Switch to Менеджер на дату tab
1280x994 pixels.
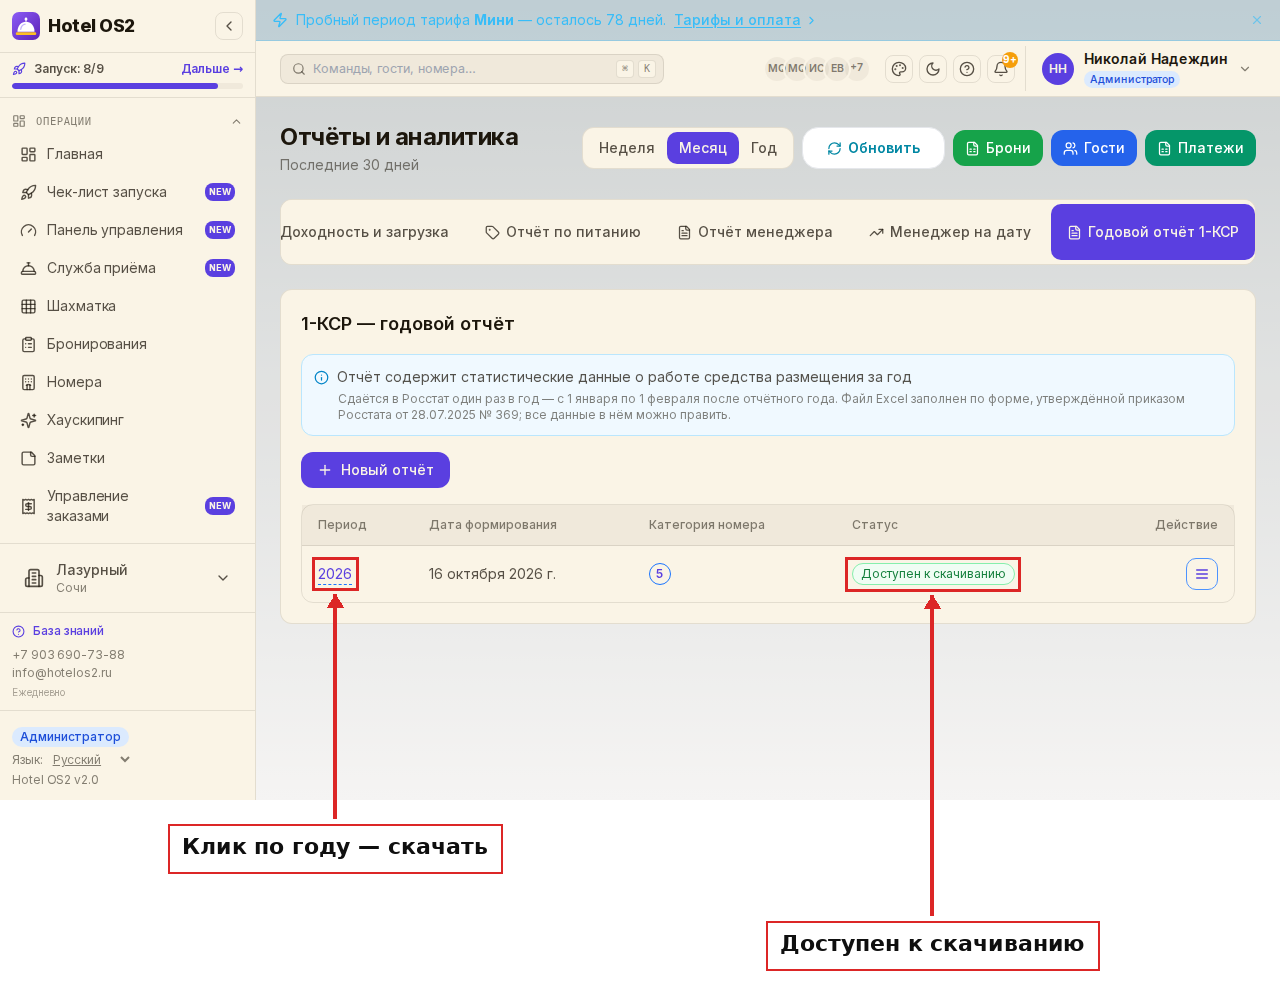(x=950, y=232)
